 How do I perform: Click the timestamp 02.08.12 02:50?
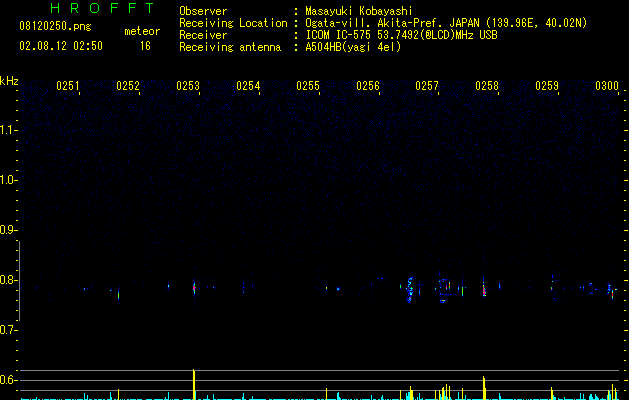tap(61, 46)
